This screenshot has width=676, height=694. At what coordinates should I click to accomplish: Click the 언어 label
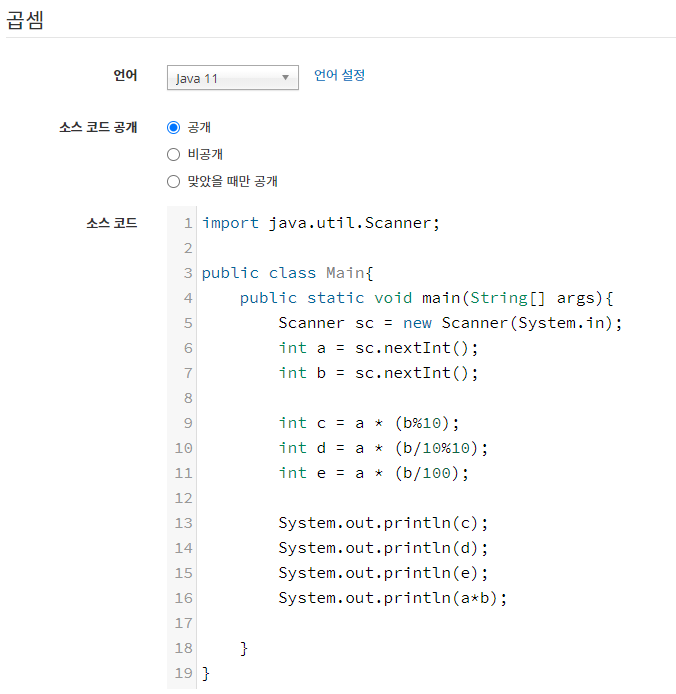coord(125,75)
